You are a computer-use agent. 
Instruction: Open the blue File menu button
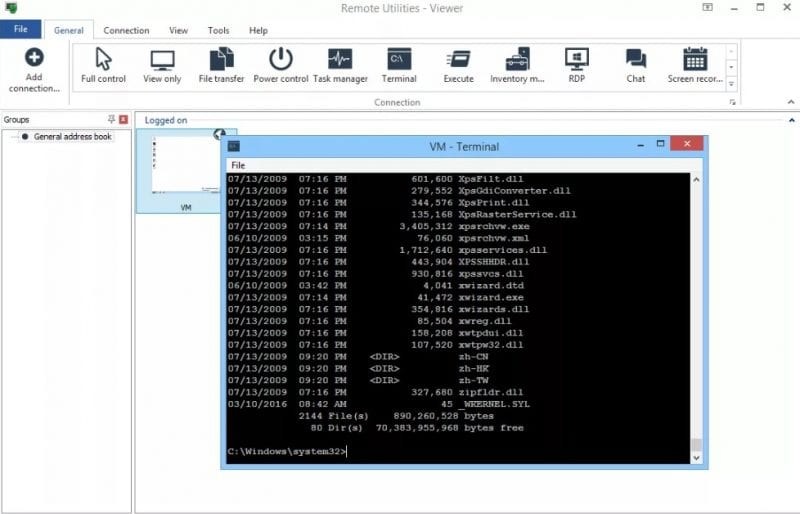(20, 30)
